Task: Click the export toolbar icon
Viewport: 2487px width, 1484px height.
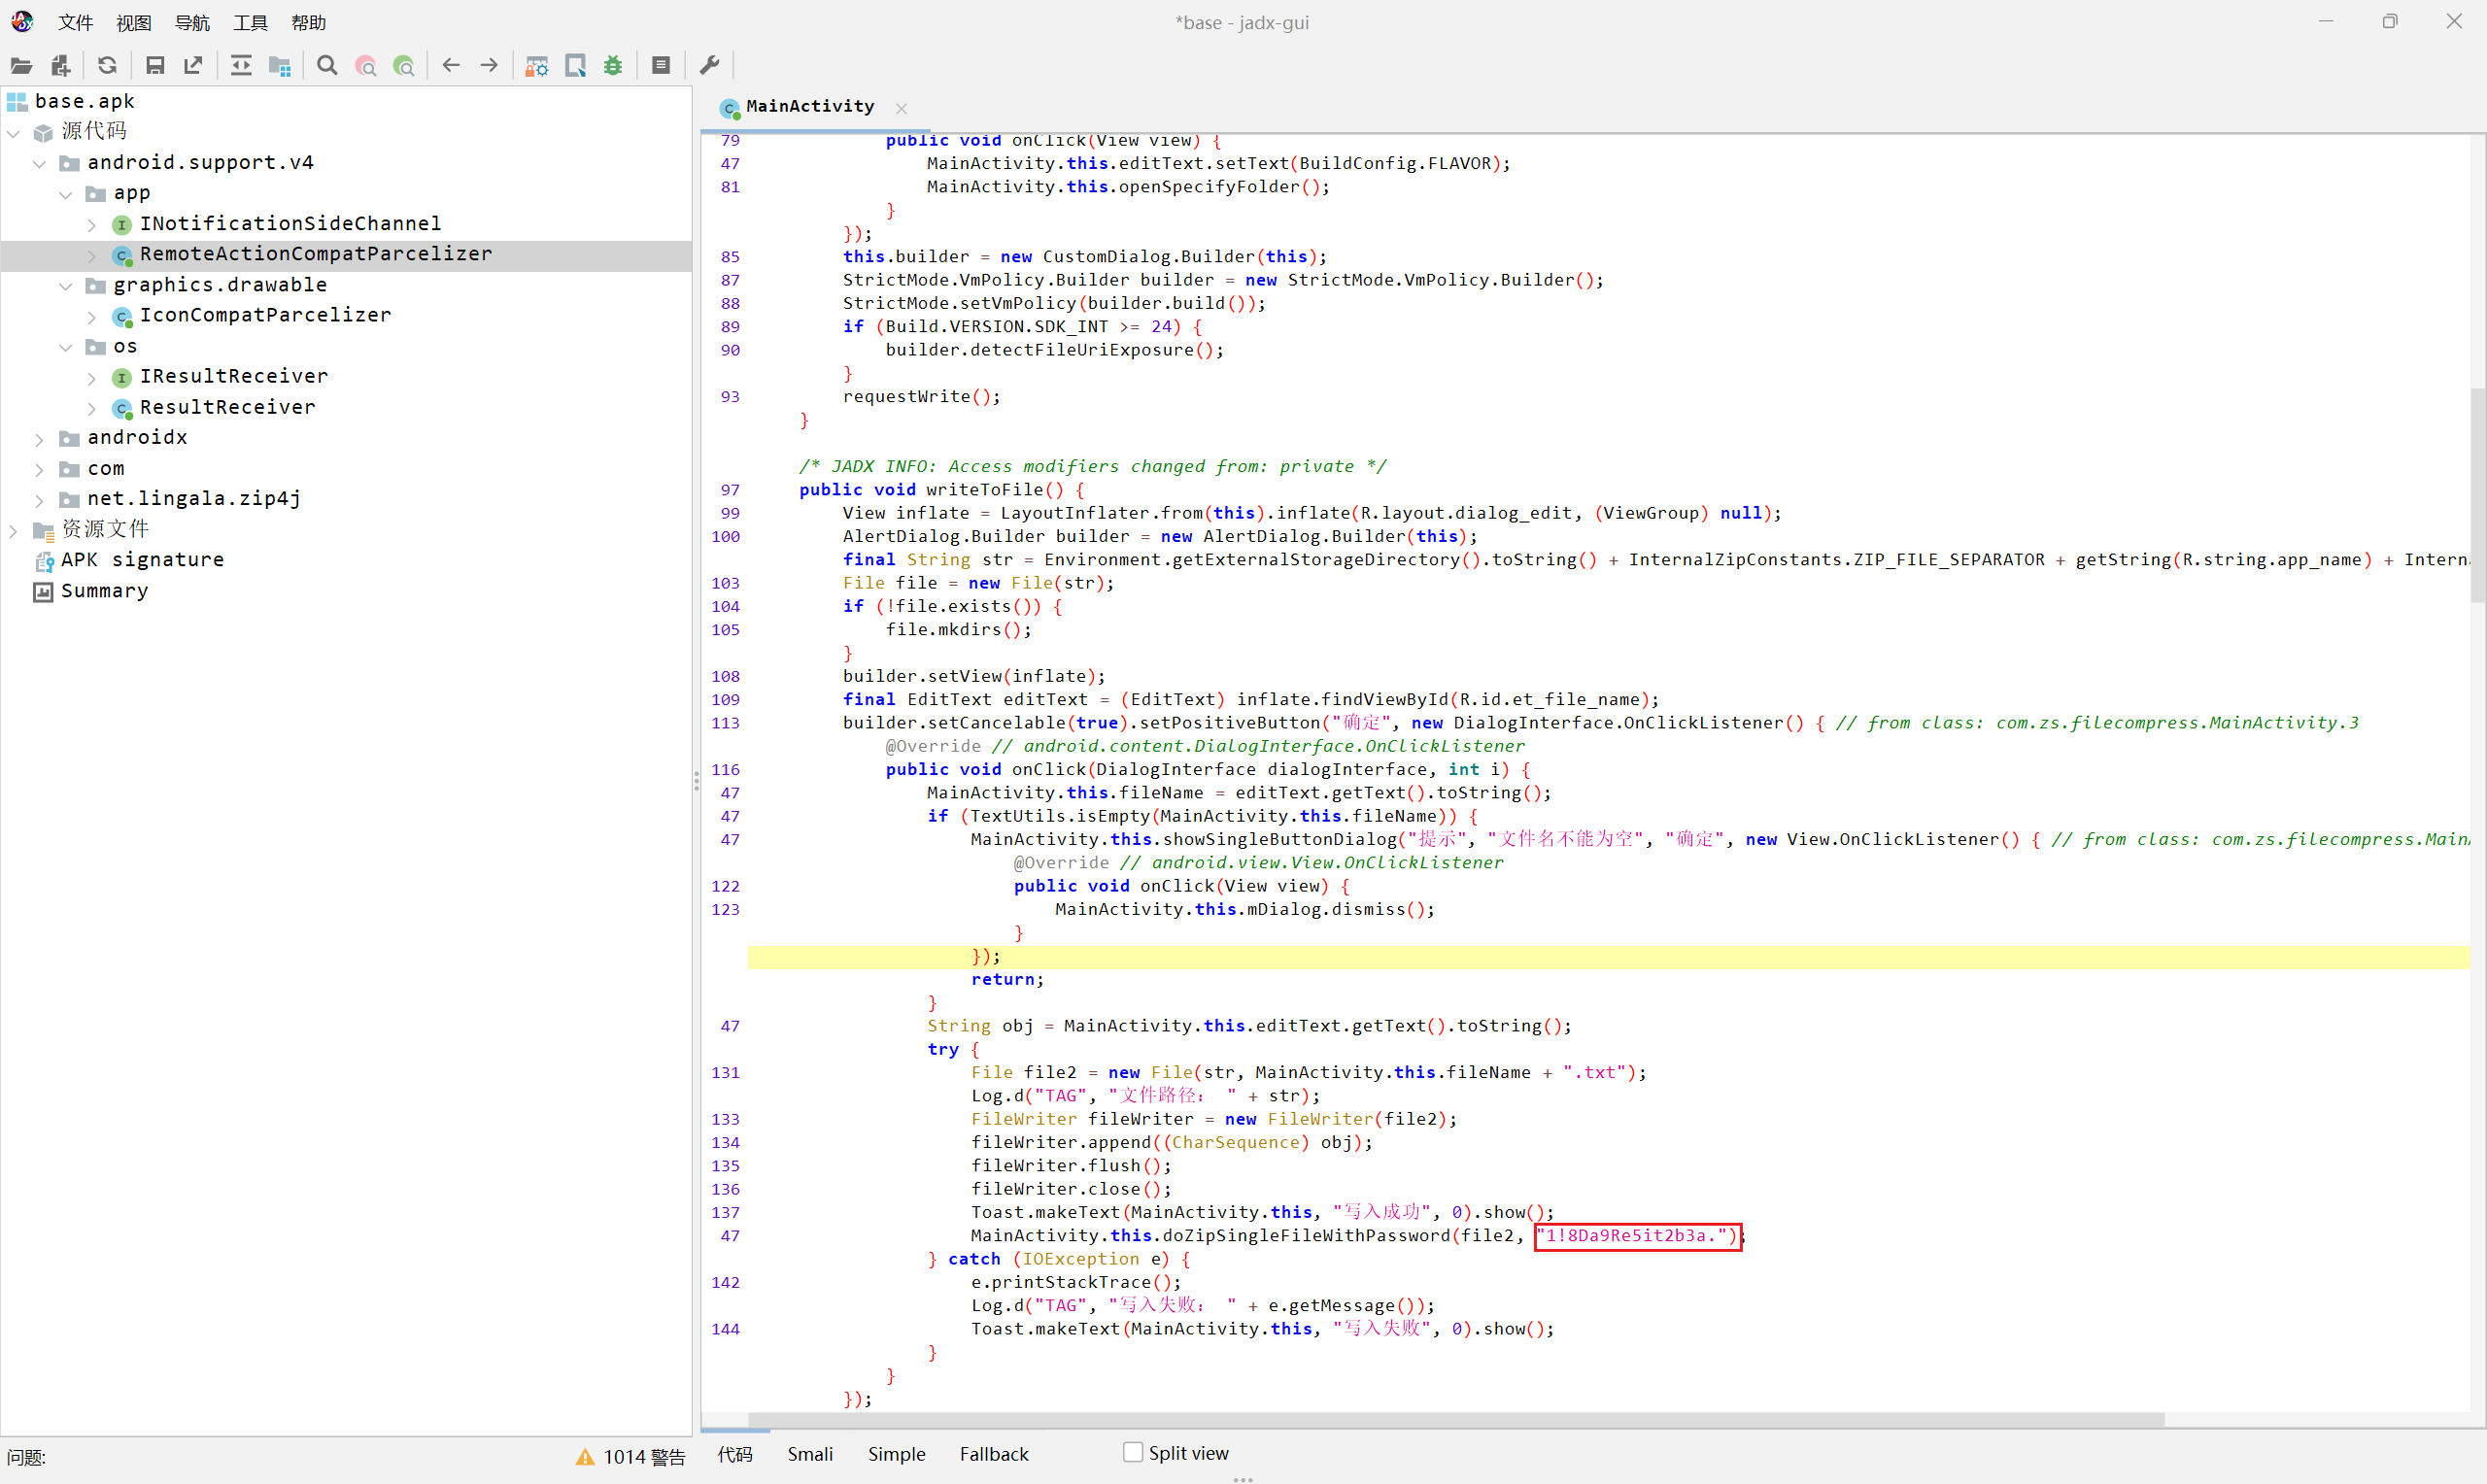Action: [x=193, y=66]
